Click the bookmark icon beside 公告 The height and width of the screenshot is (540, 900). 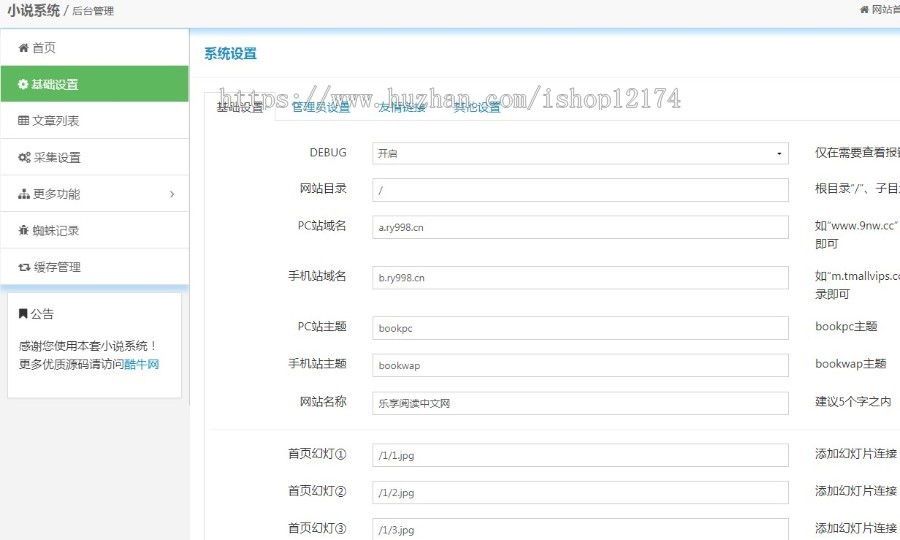tap(23, 313)
